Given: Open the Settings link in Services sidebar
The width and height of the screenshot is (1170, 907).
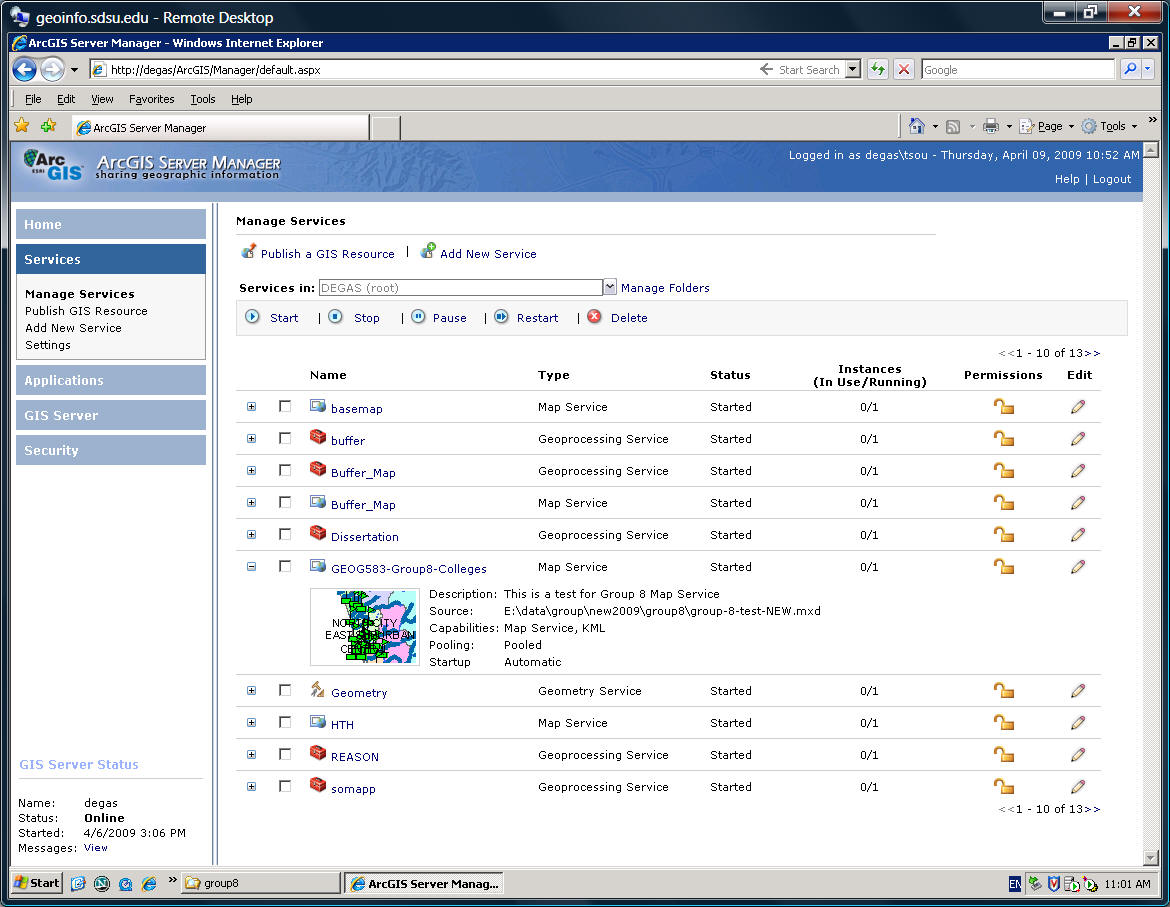Looking at the screenshot, I should [x=48, y=345].
